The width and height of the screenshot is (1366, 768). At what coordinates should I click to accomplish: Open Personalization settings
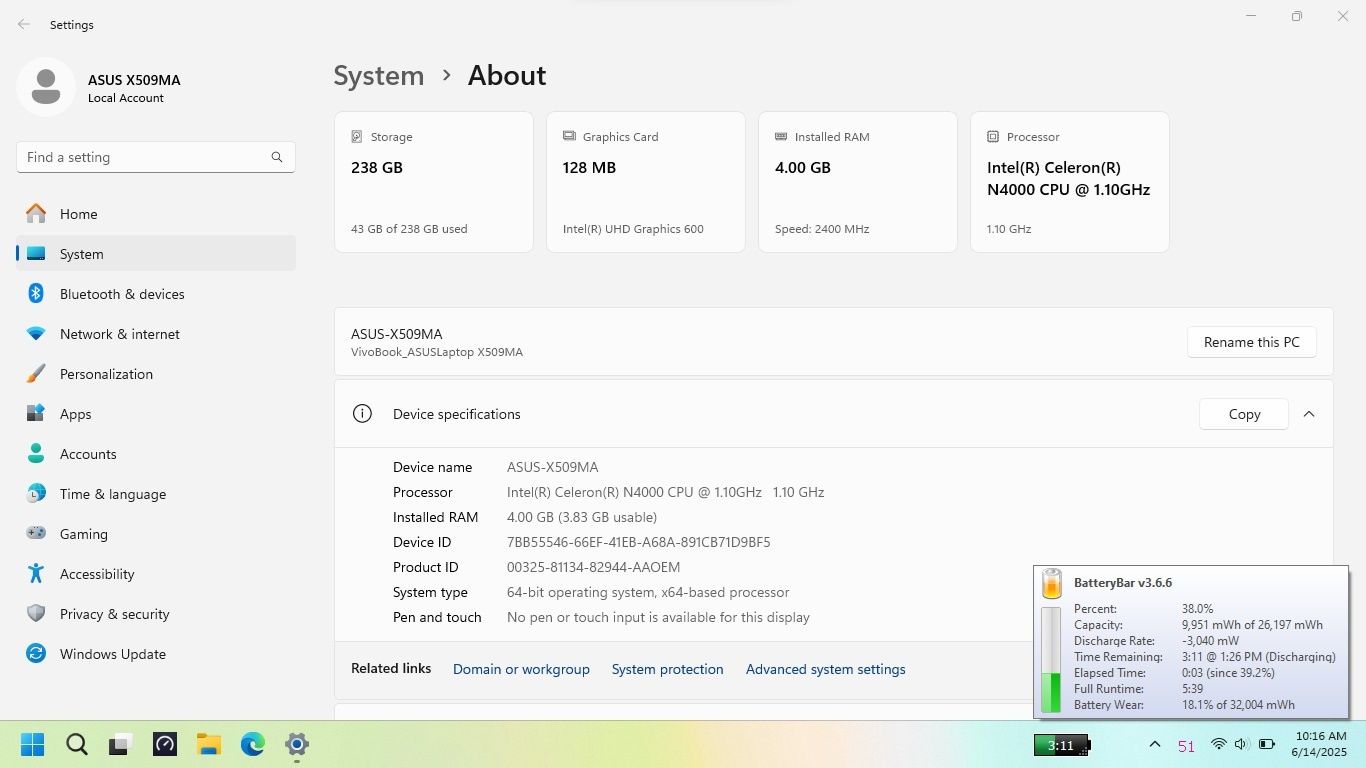156,374
